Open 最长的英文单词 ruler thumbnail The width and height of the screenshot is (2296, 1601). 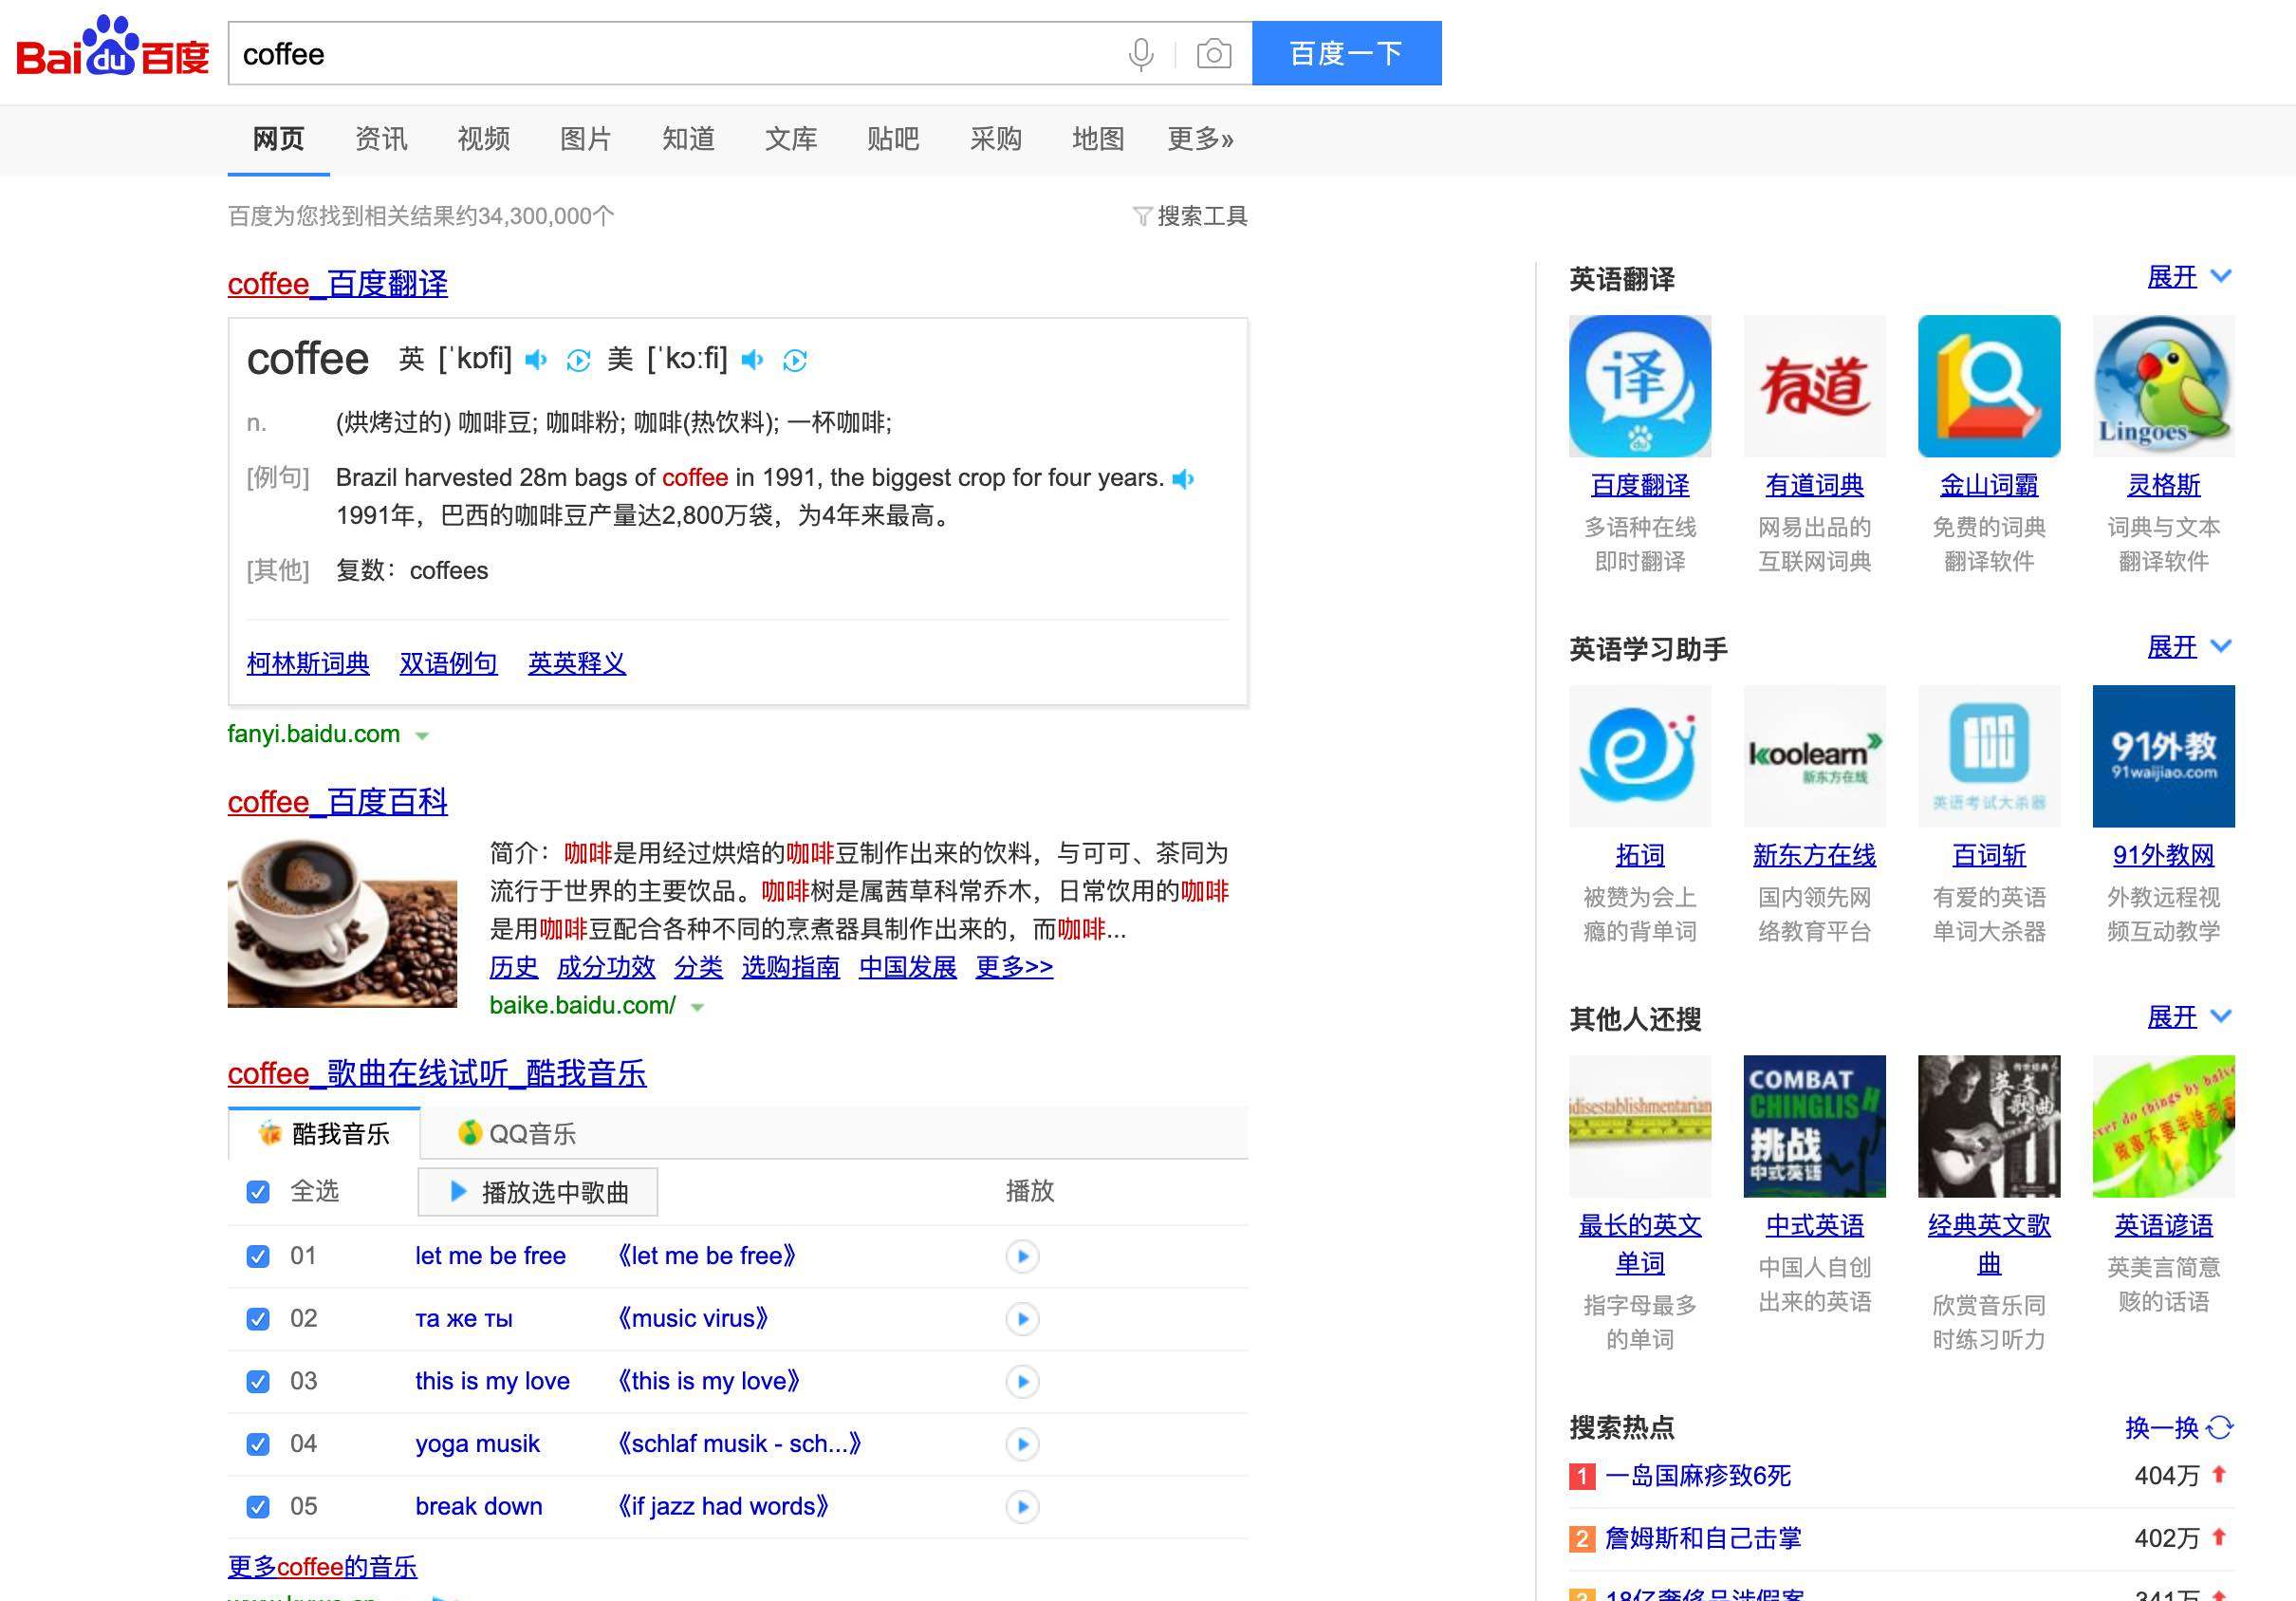click(x=1640, y=1126)
